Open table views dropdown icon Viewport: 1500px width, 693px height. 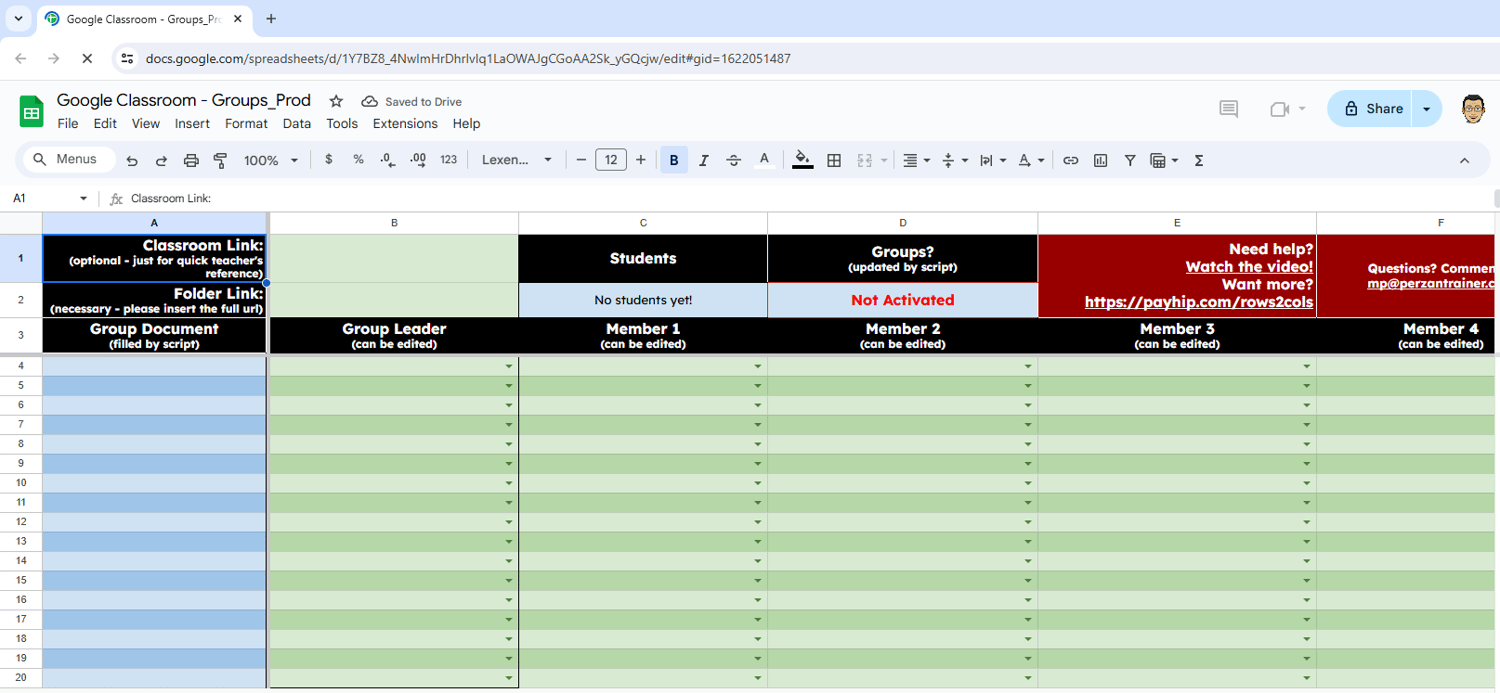coord(1164,160)
